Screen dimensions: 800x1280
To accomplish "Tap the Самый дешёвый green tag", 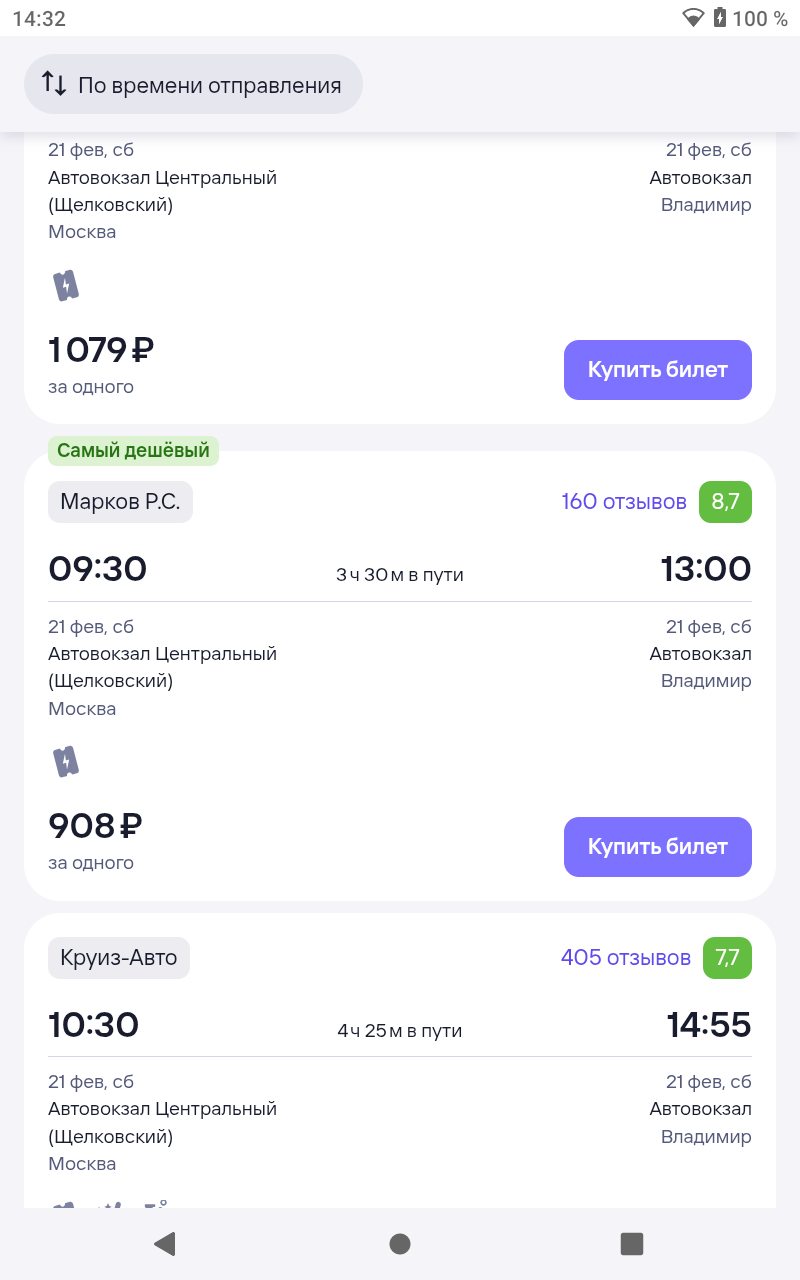I will (133, 451).
